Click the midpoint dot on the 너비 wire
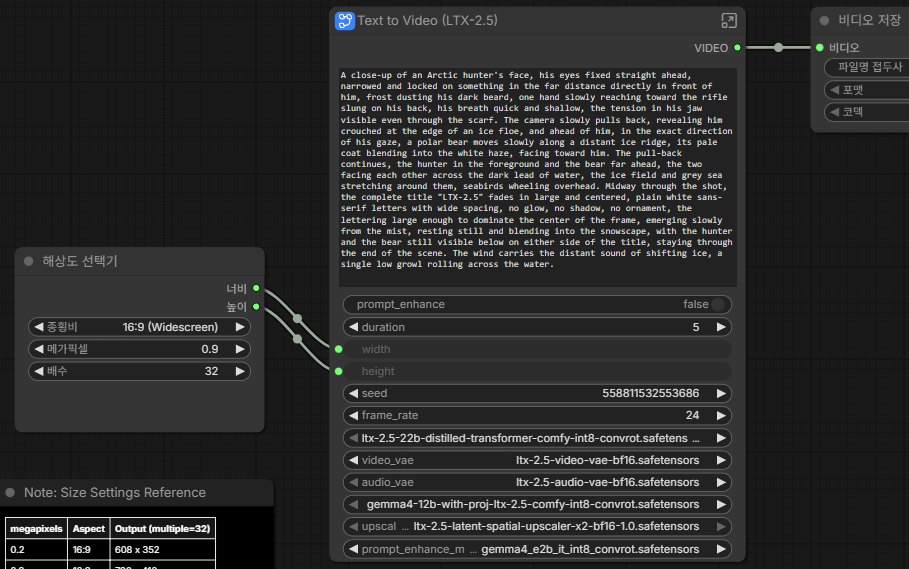The image size is (909, 569). coord(297,319)
